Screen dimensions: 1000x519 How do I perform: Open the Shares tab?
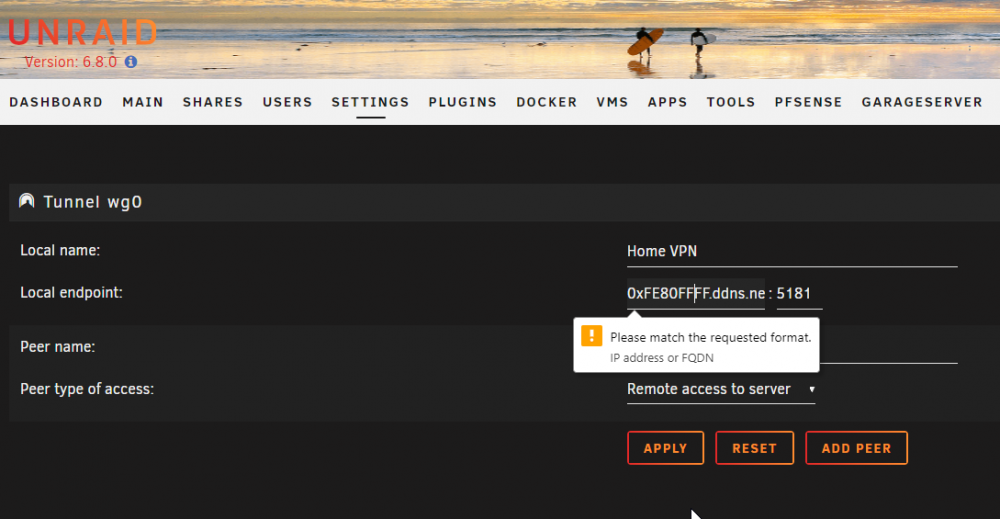click(x=213, y=102)
